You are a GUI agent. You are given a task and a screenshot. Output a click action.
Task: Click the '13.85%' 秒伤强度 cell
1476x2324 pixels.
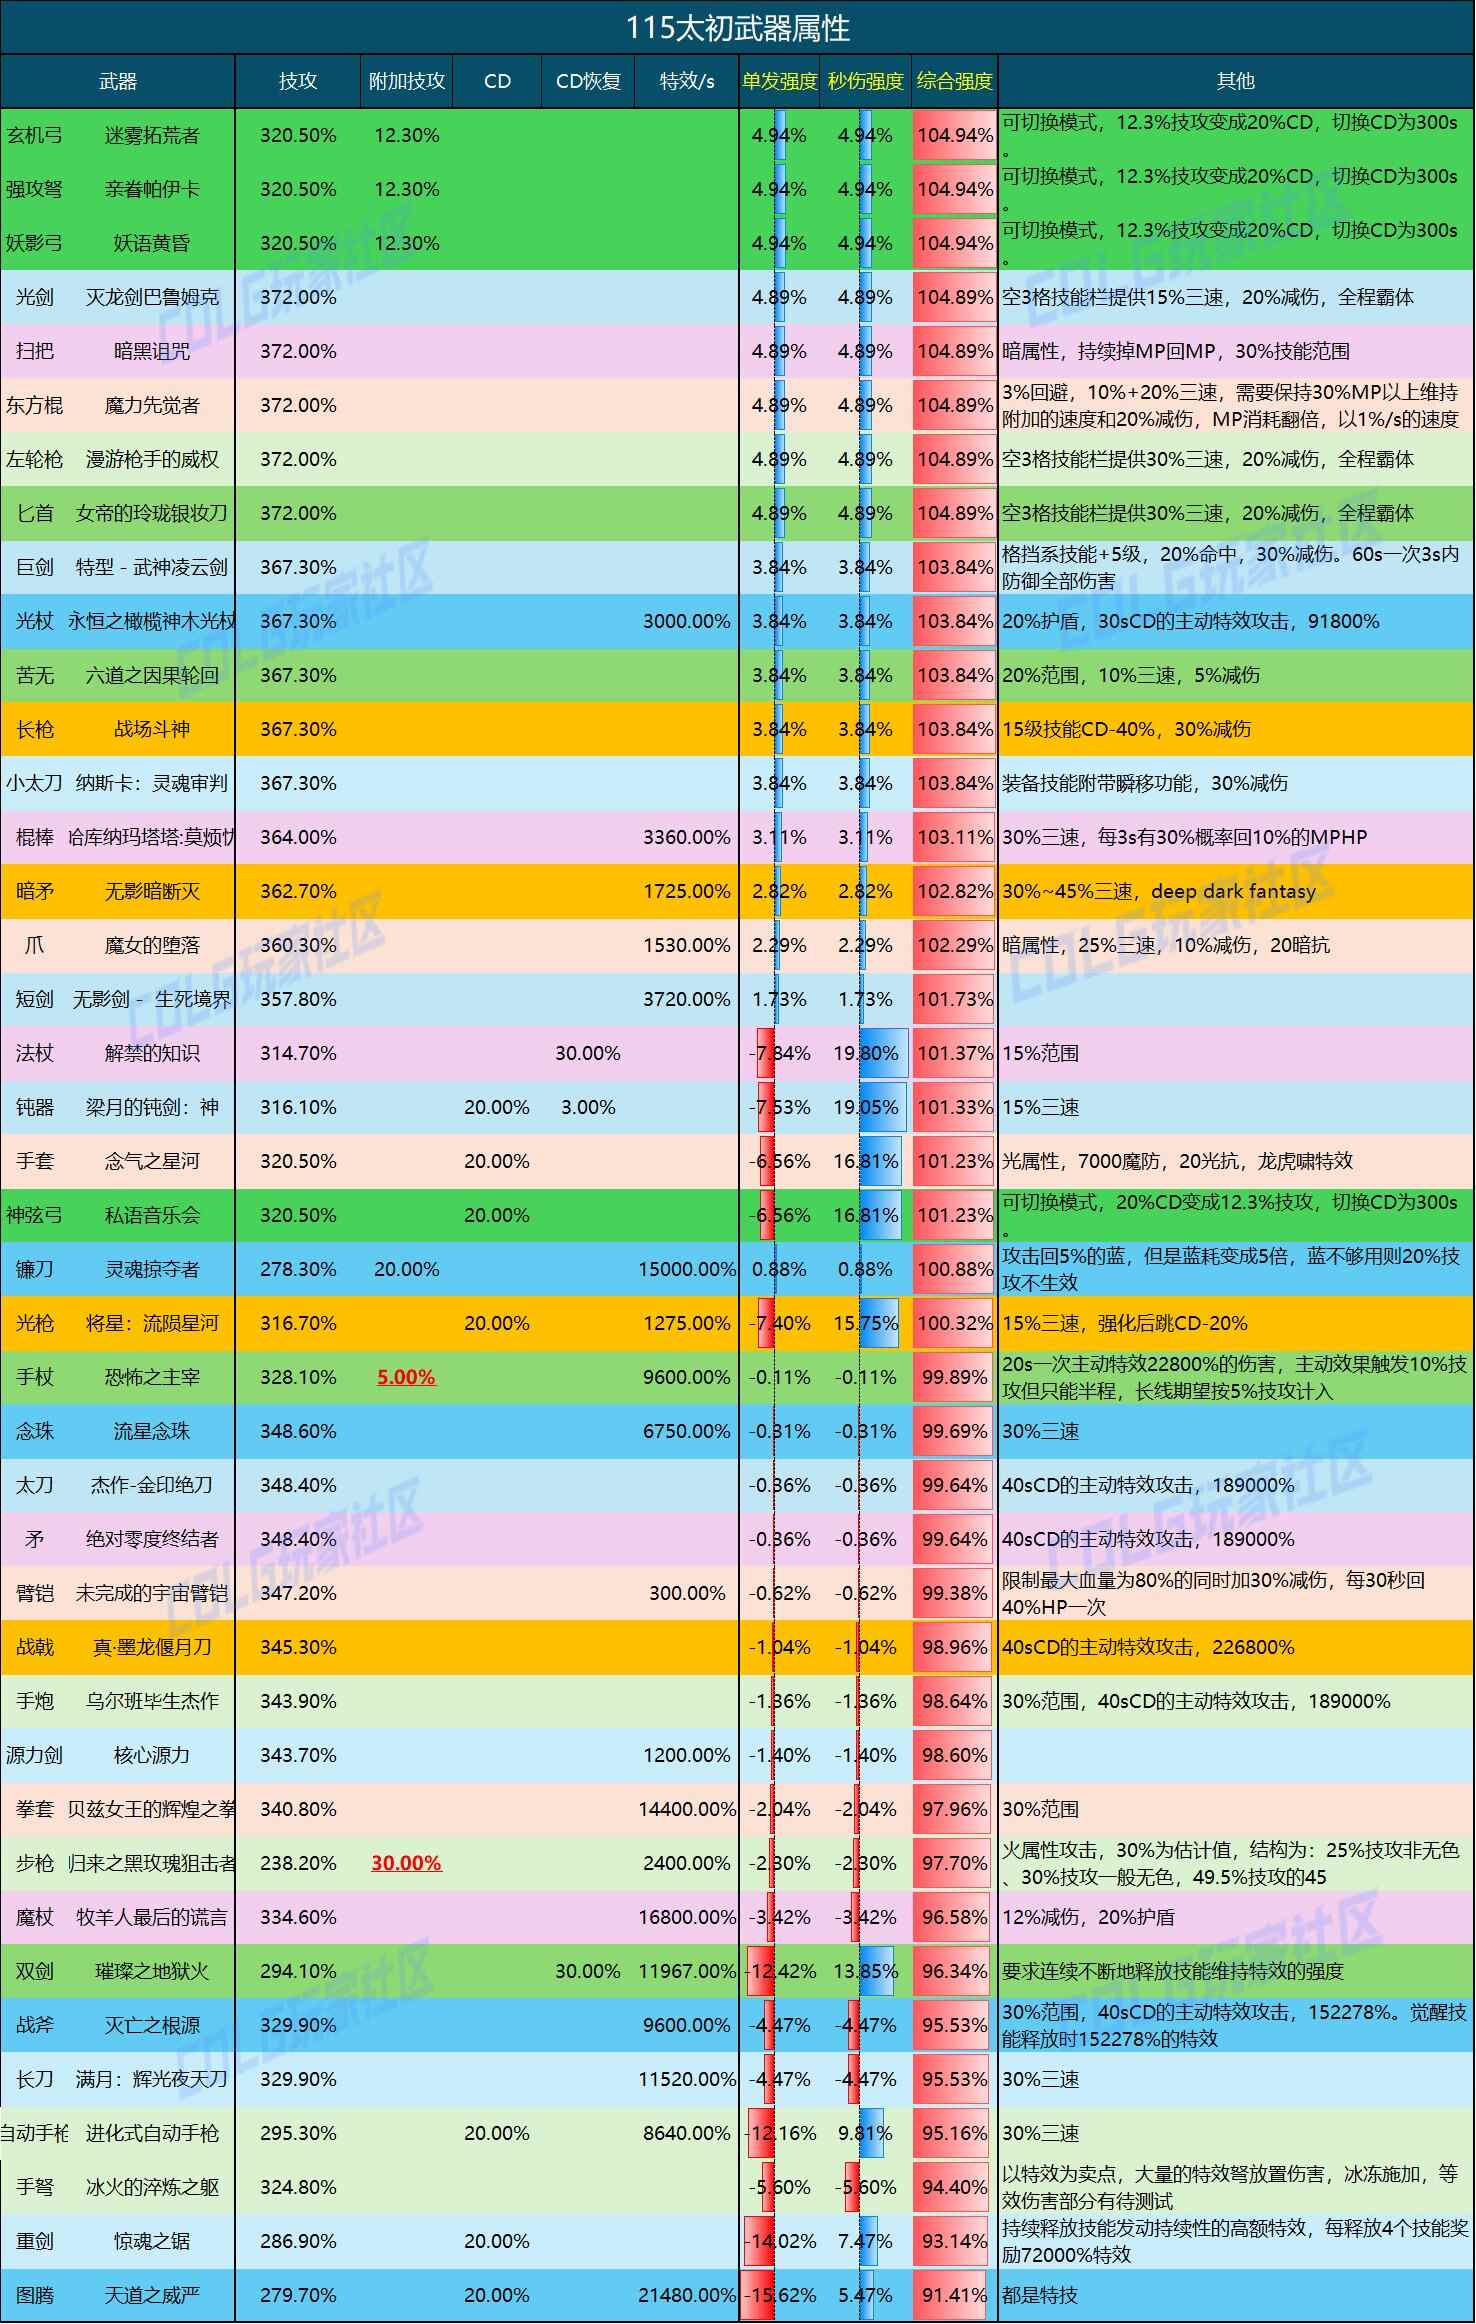[x=866, y=1971]
